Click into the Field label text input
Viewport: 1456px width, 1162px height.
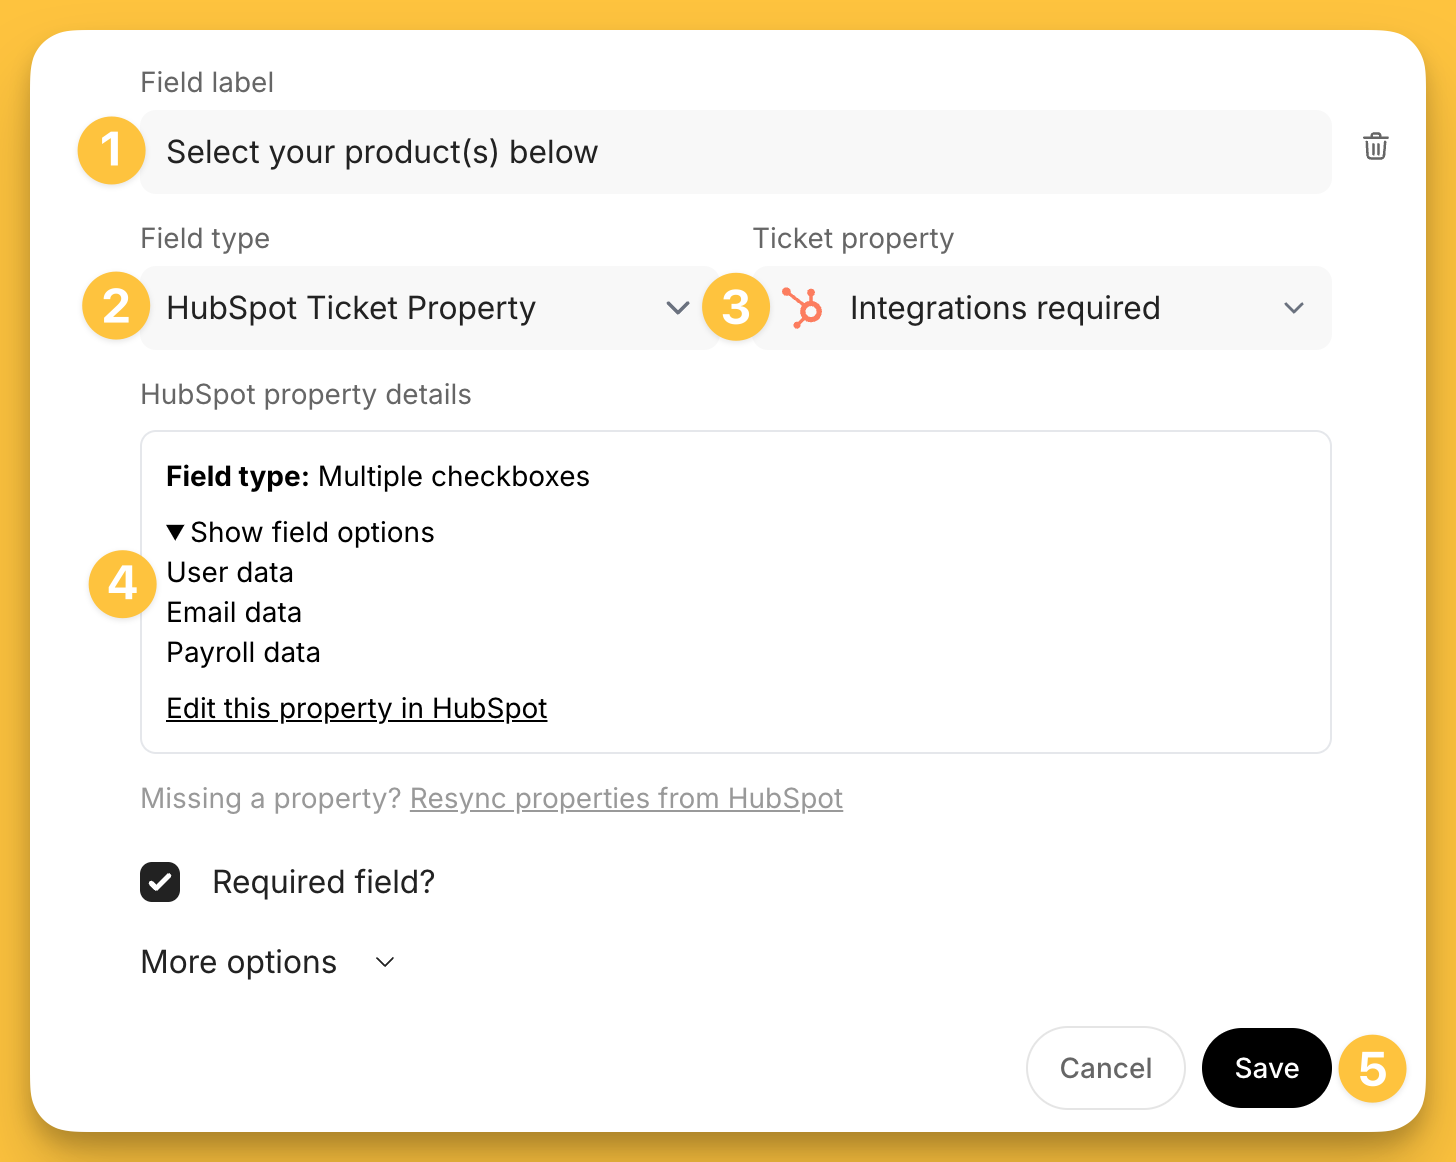point(736,152)
